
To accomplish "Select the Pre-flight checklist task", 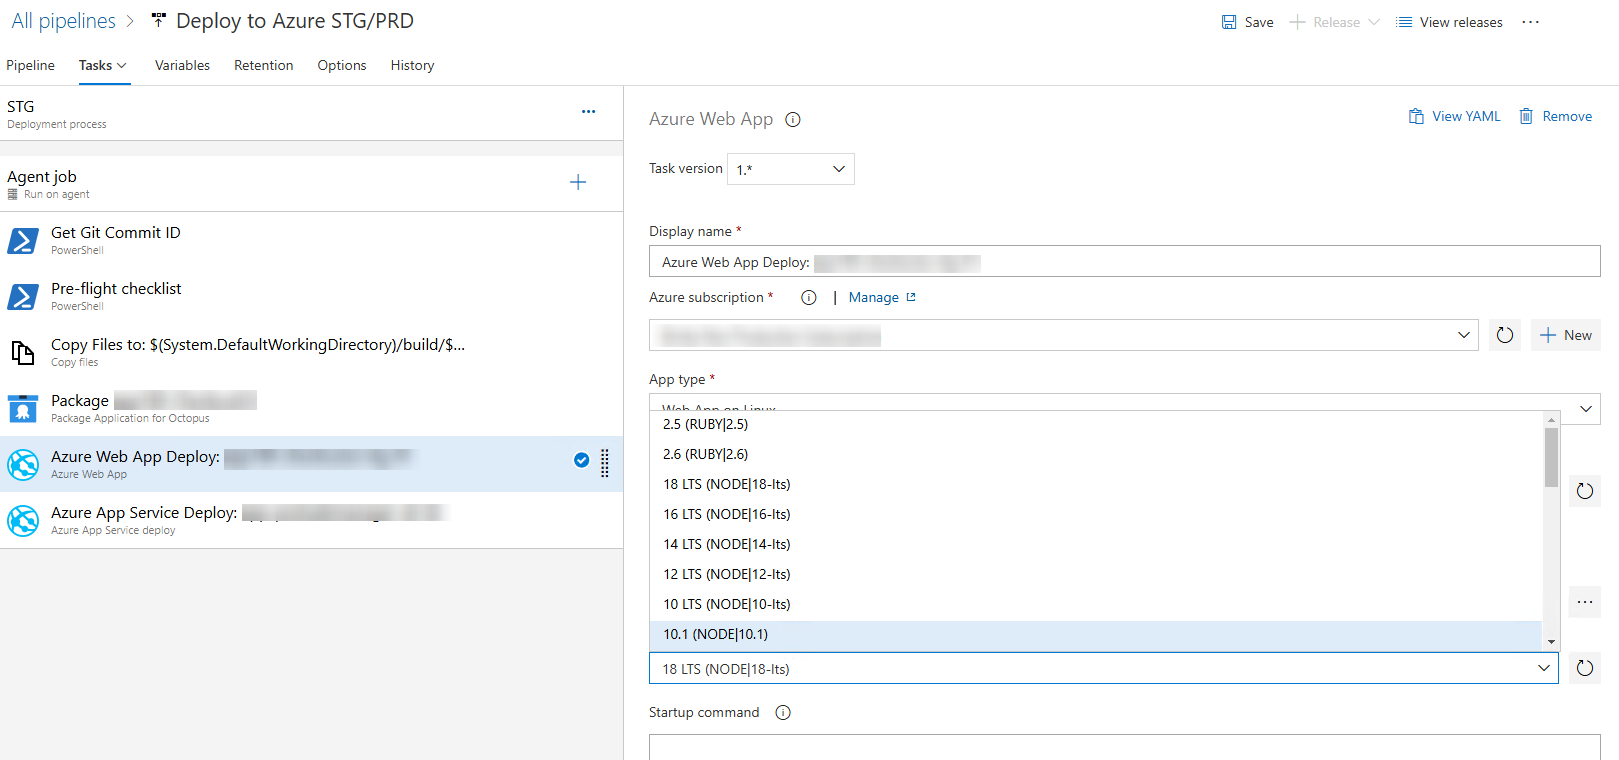I will pos(311,296).
